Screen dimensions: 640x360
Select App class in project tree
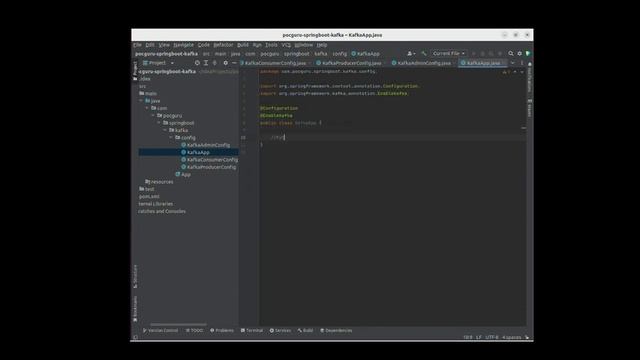[183, 174]
